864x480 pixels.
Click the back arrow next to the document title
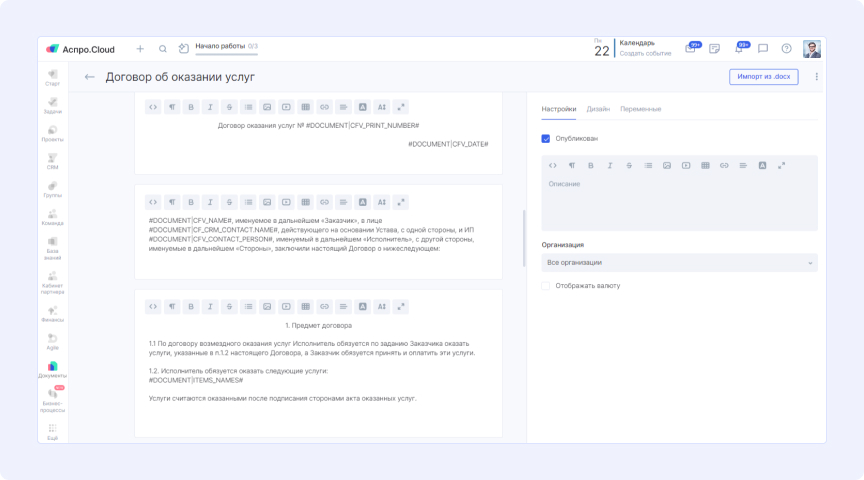tap(90, 77)
